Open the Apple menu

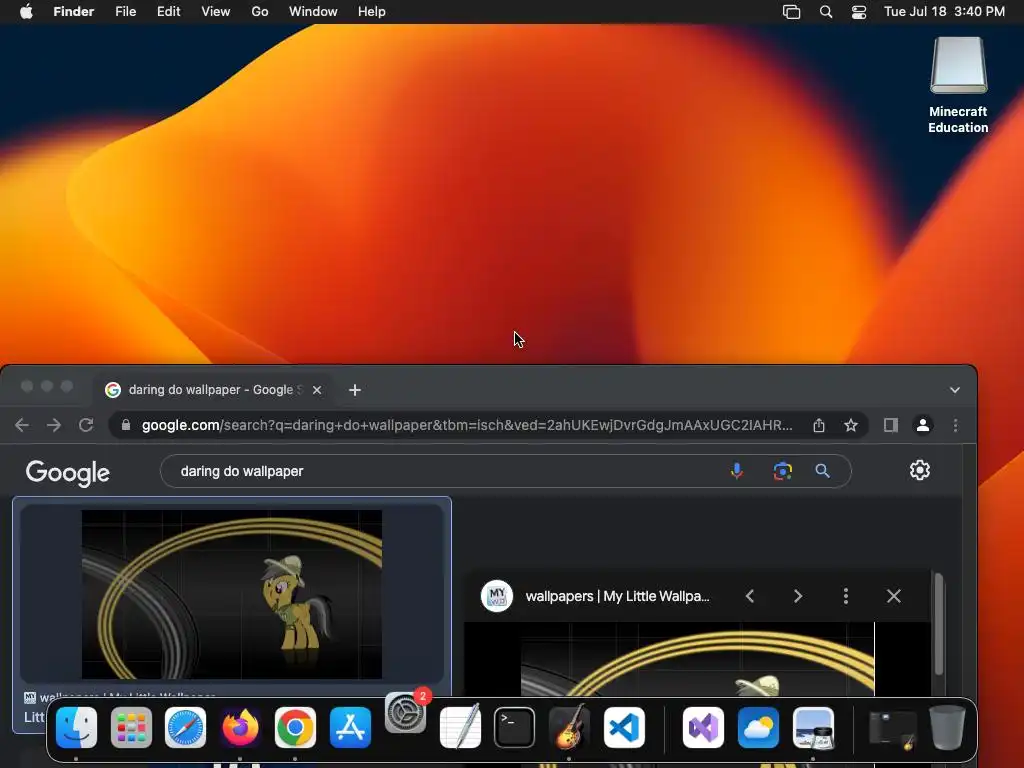click(26, 12)
